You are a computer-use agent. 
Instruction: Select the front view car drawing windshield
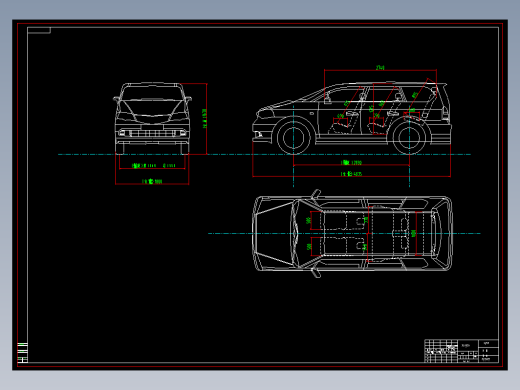pos(152,93)
